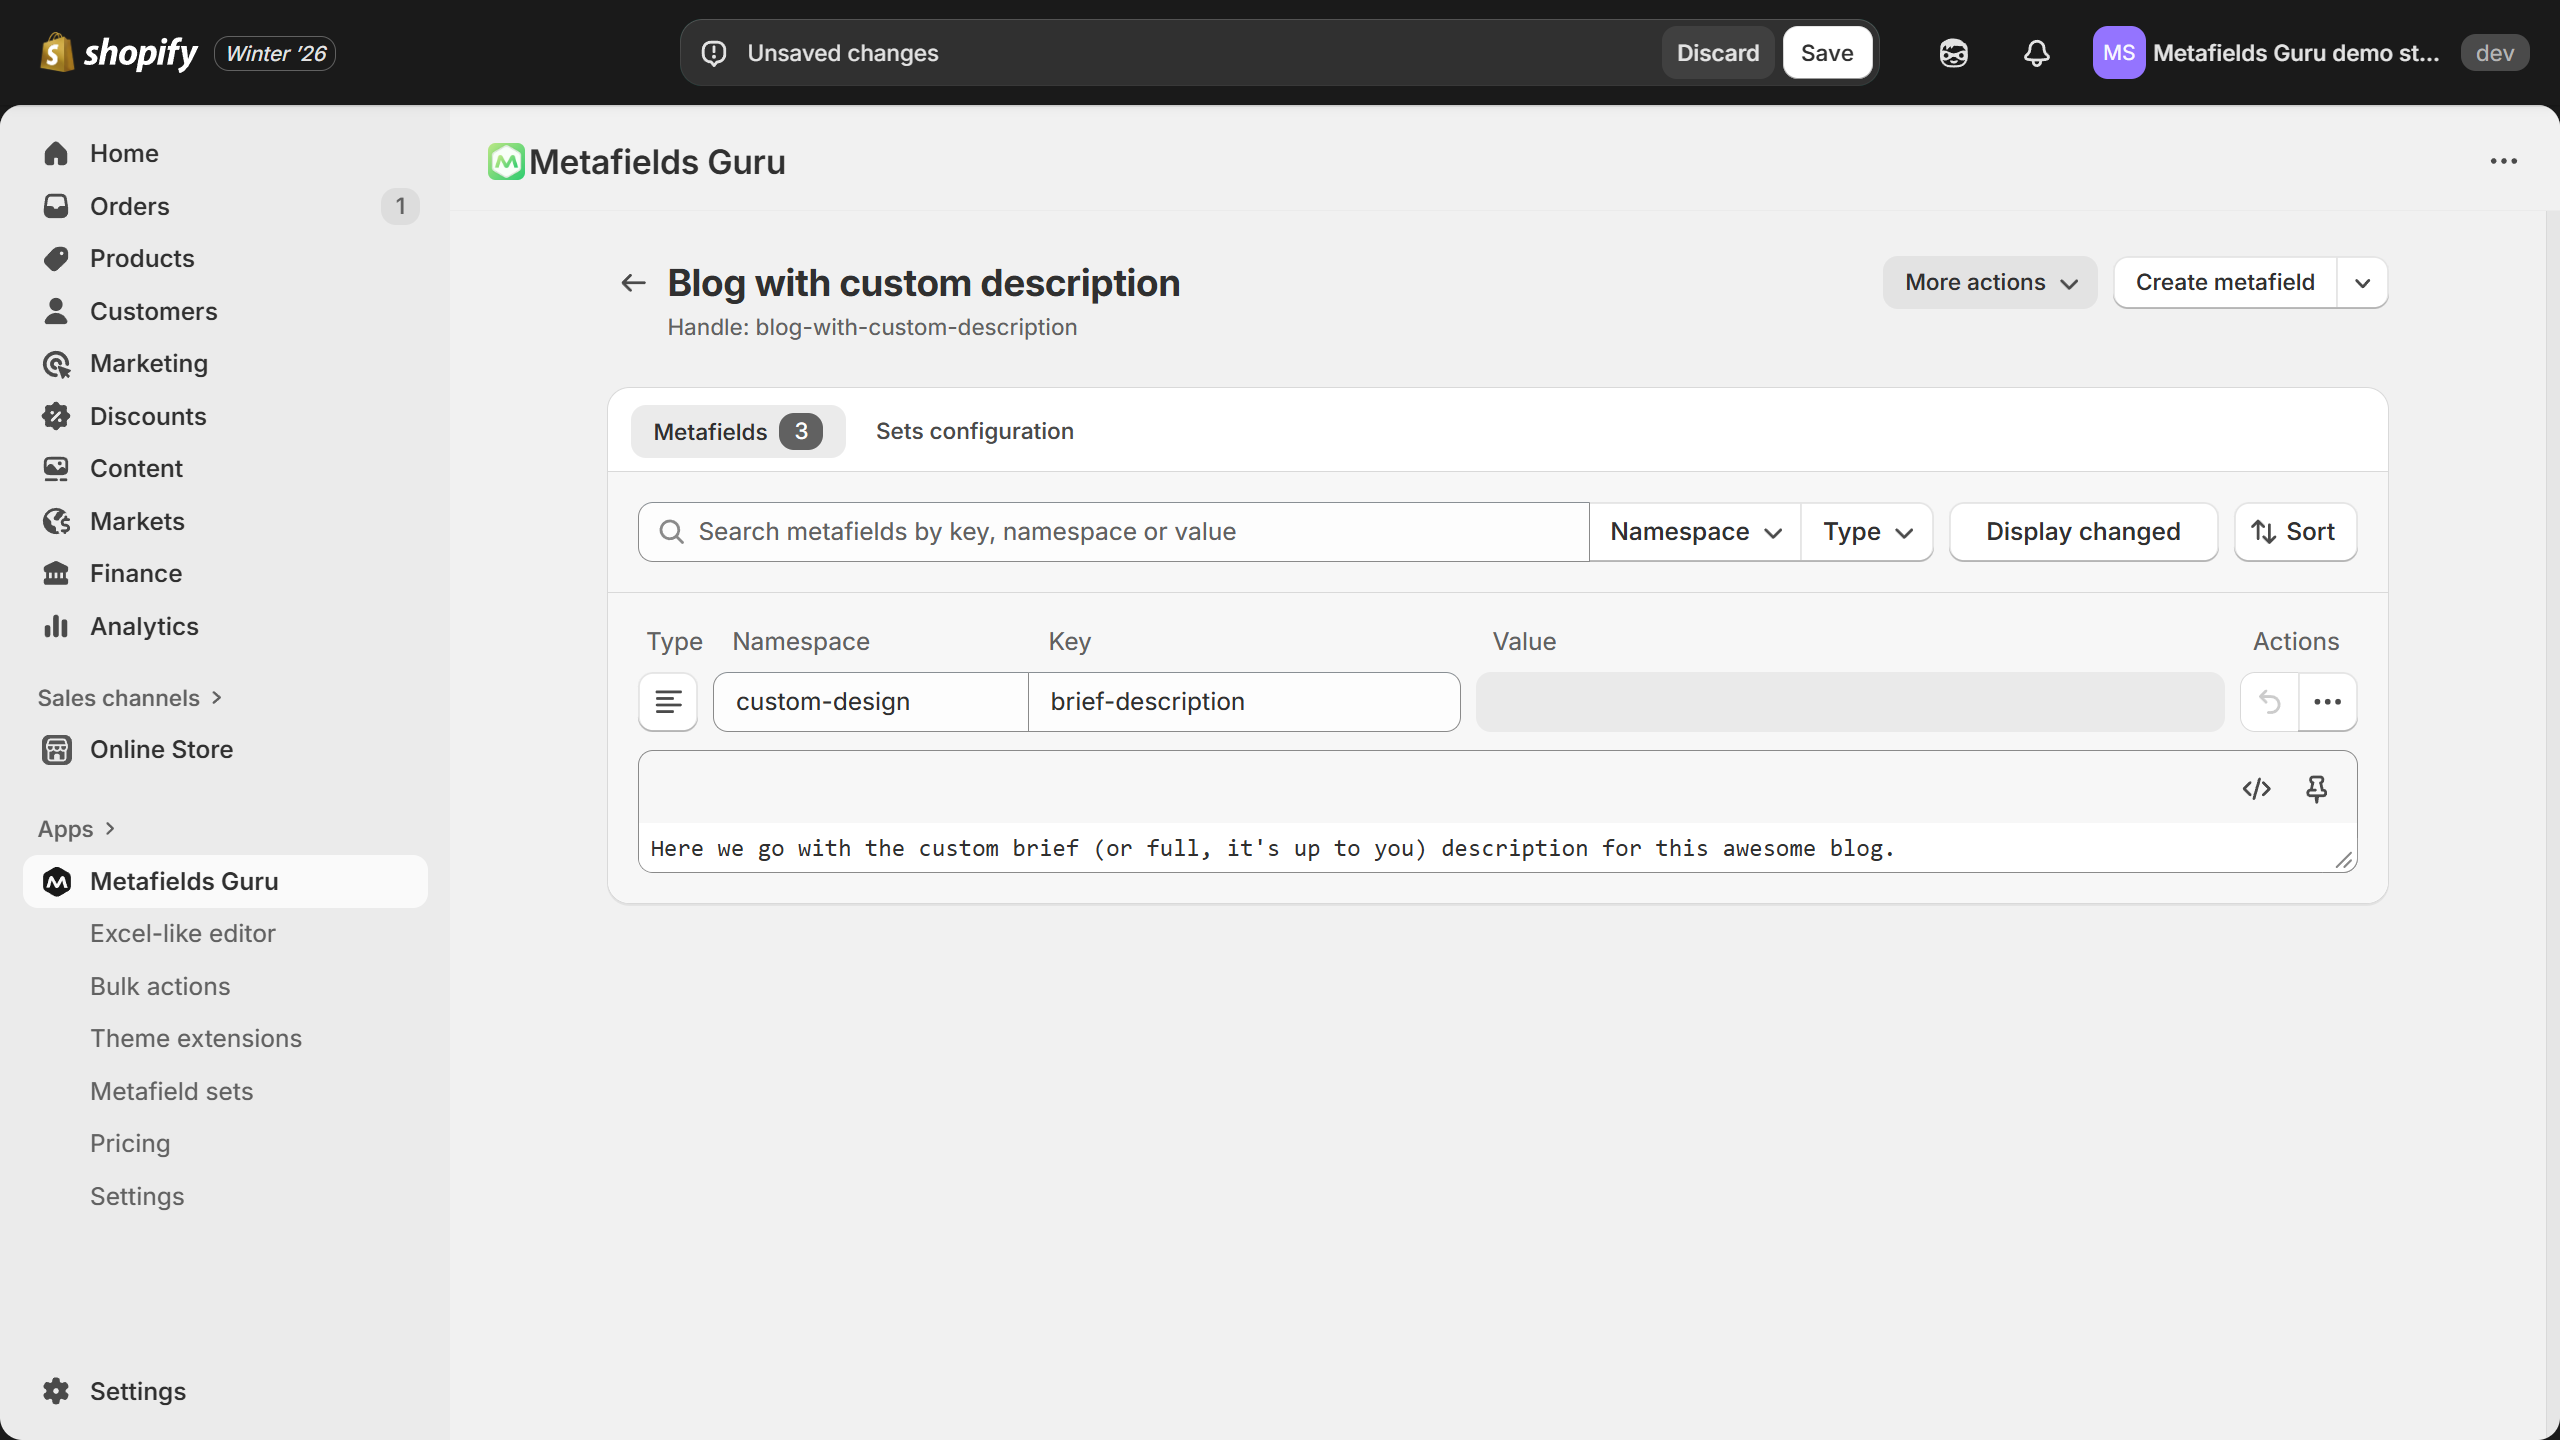Expand the Namespace filter dropdown
Image resolution: width=2560 pixels, height=1440 pixels.
[1695, 532]
